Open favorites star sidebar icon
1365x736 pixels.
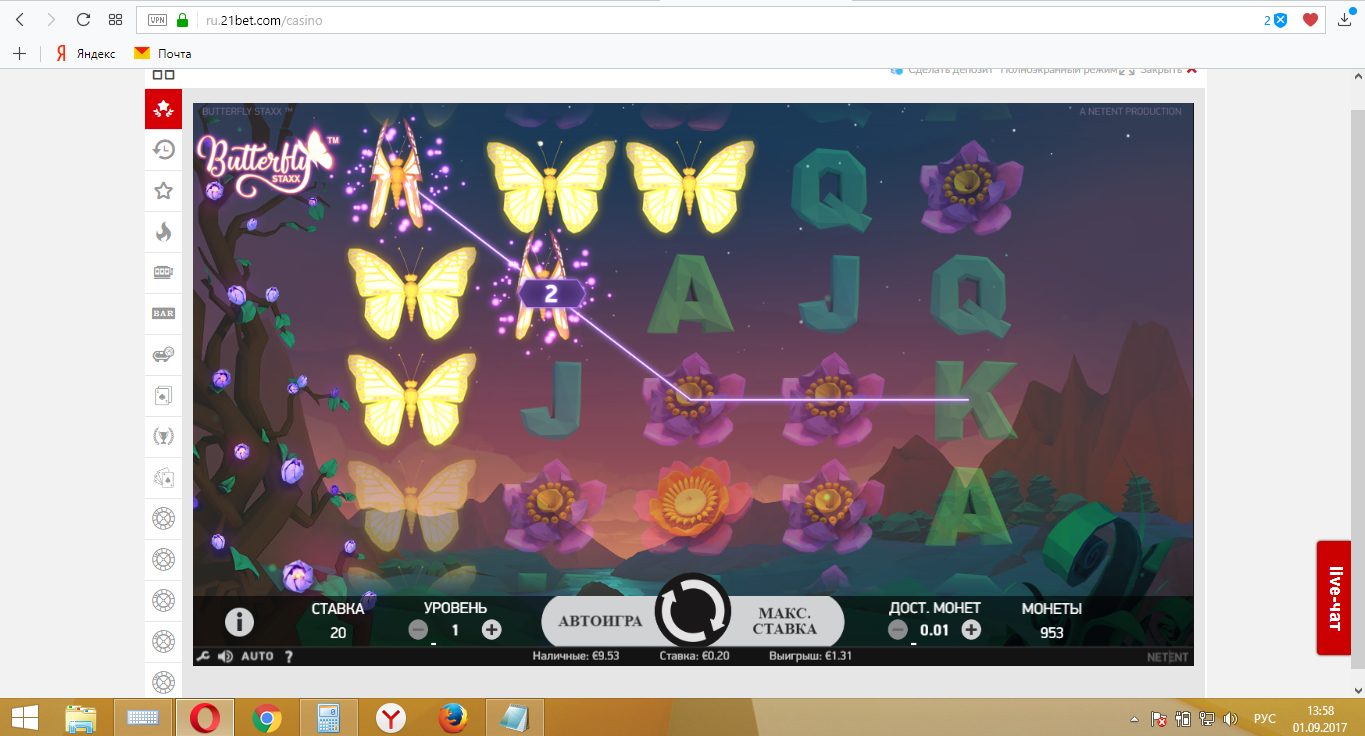163,191
